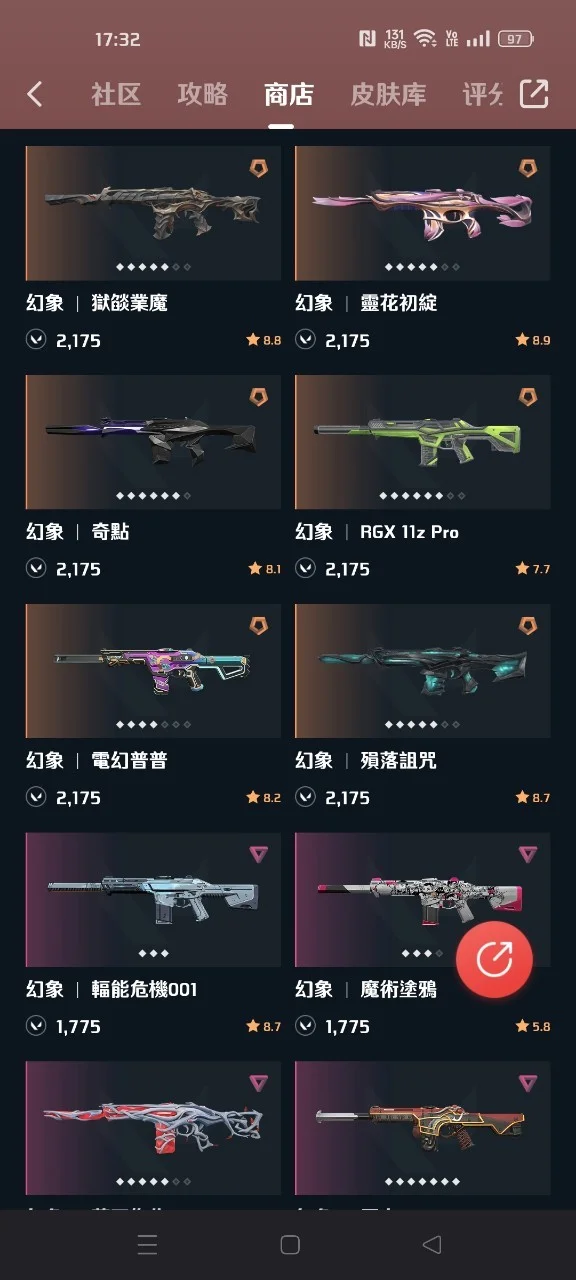Switch to the 社区 tab
The width and height of the screenshot is (576, 1280).
coord(116,95)
